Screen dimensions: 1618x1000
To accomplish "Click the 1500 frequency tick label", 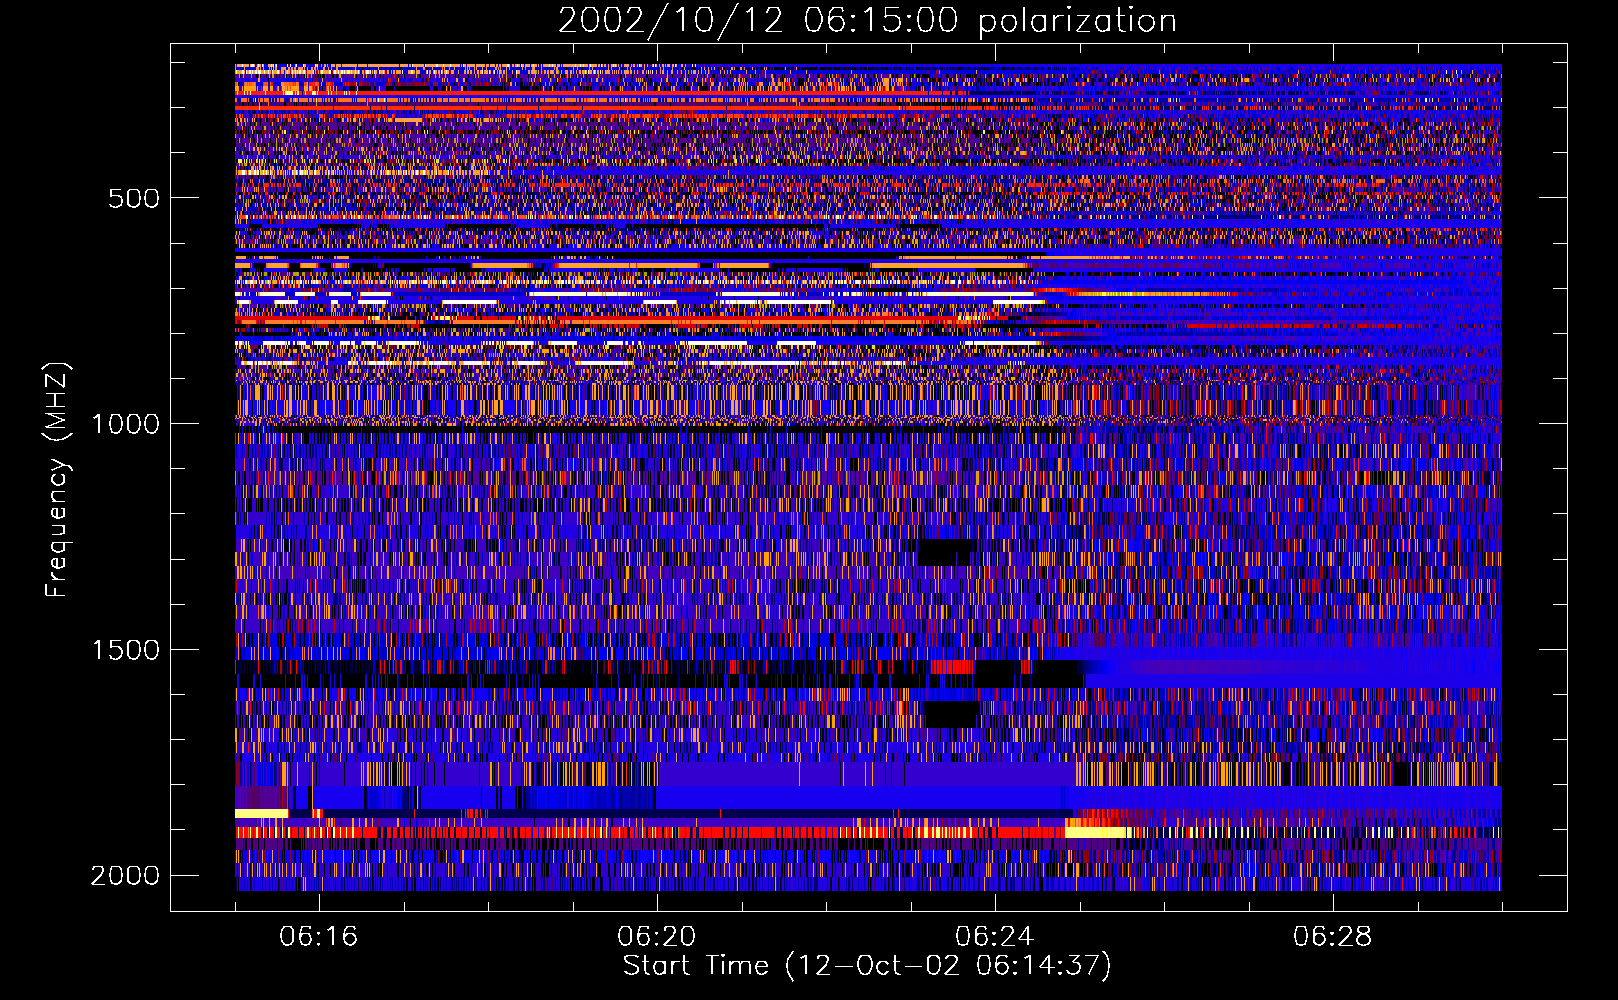I will (x=125, y=650).
